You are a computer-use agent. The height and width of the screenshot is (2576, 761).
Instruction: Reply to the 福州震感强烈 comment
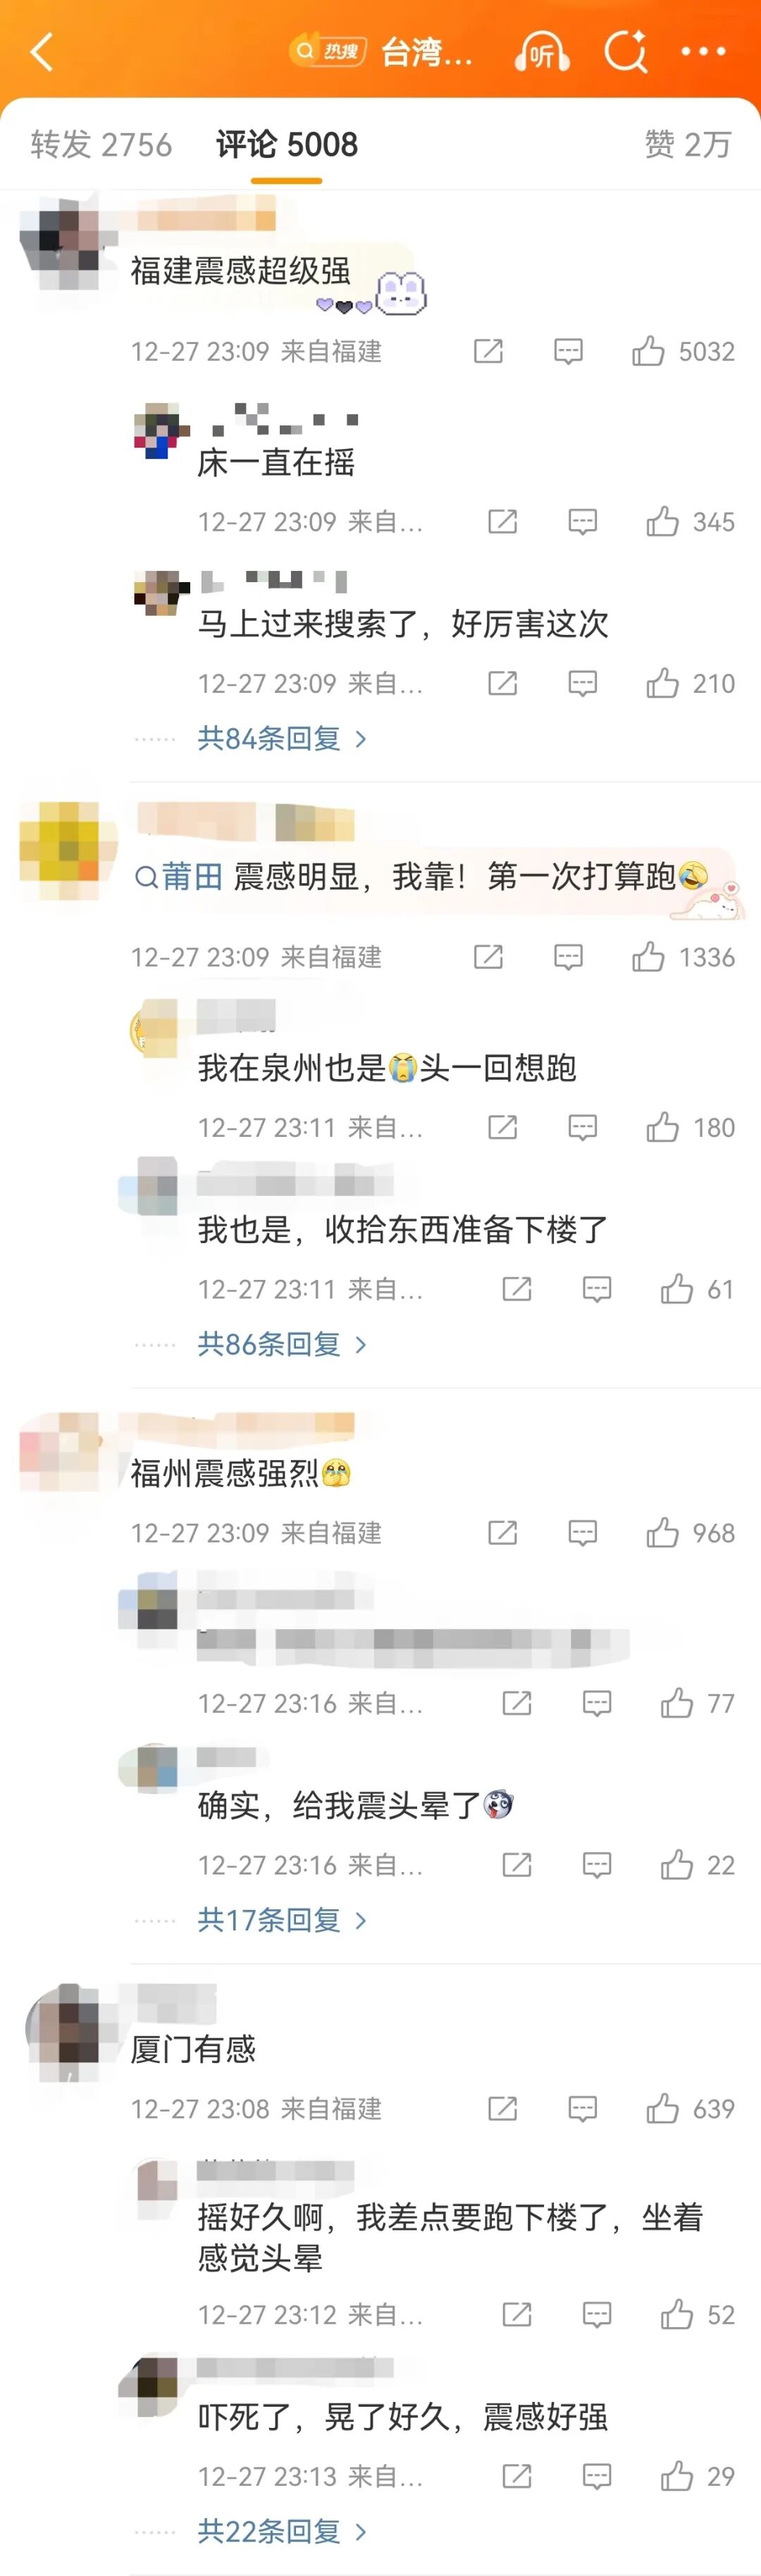[582, 1533]
